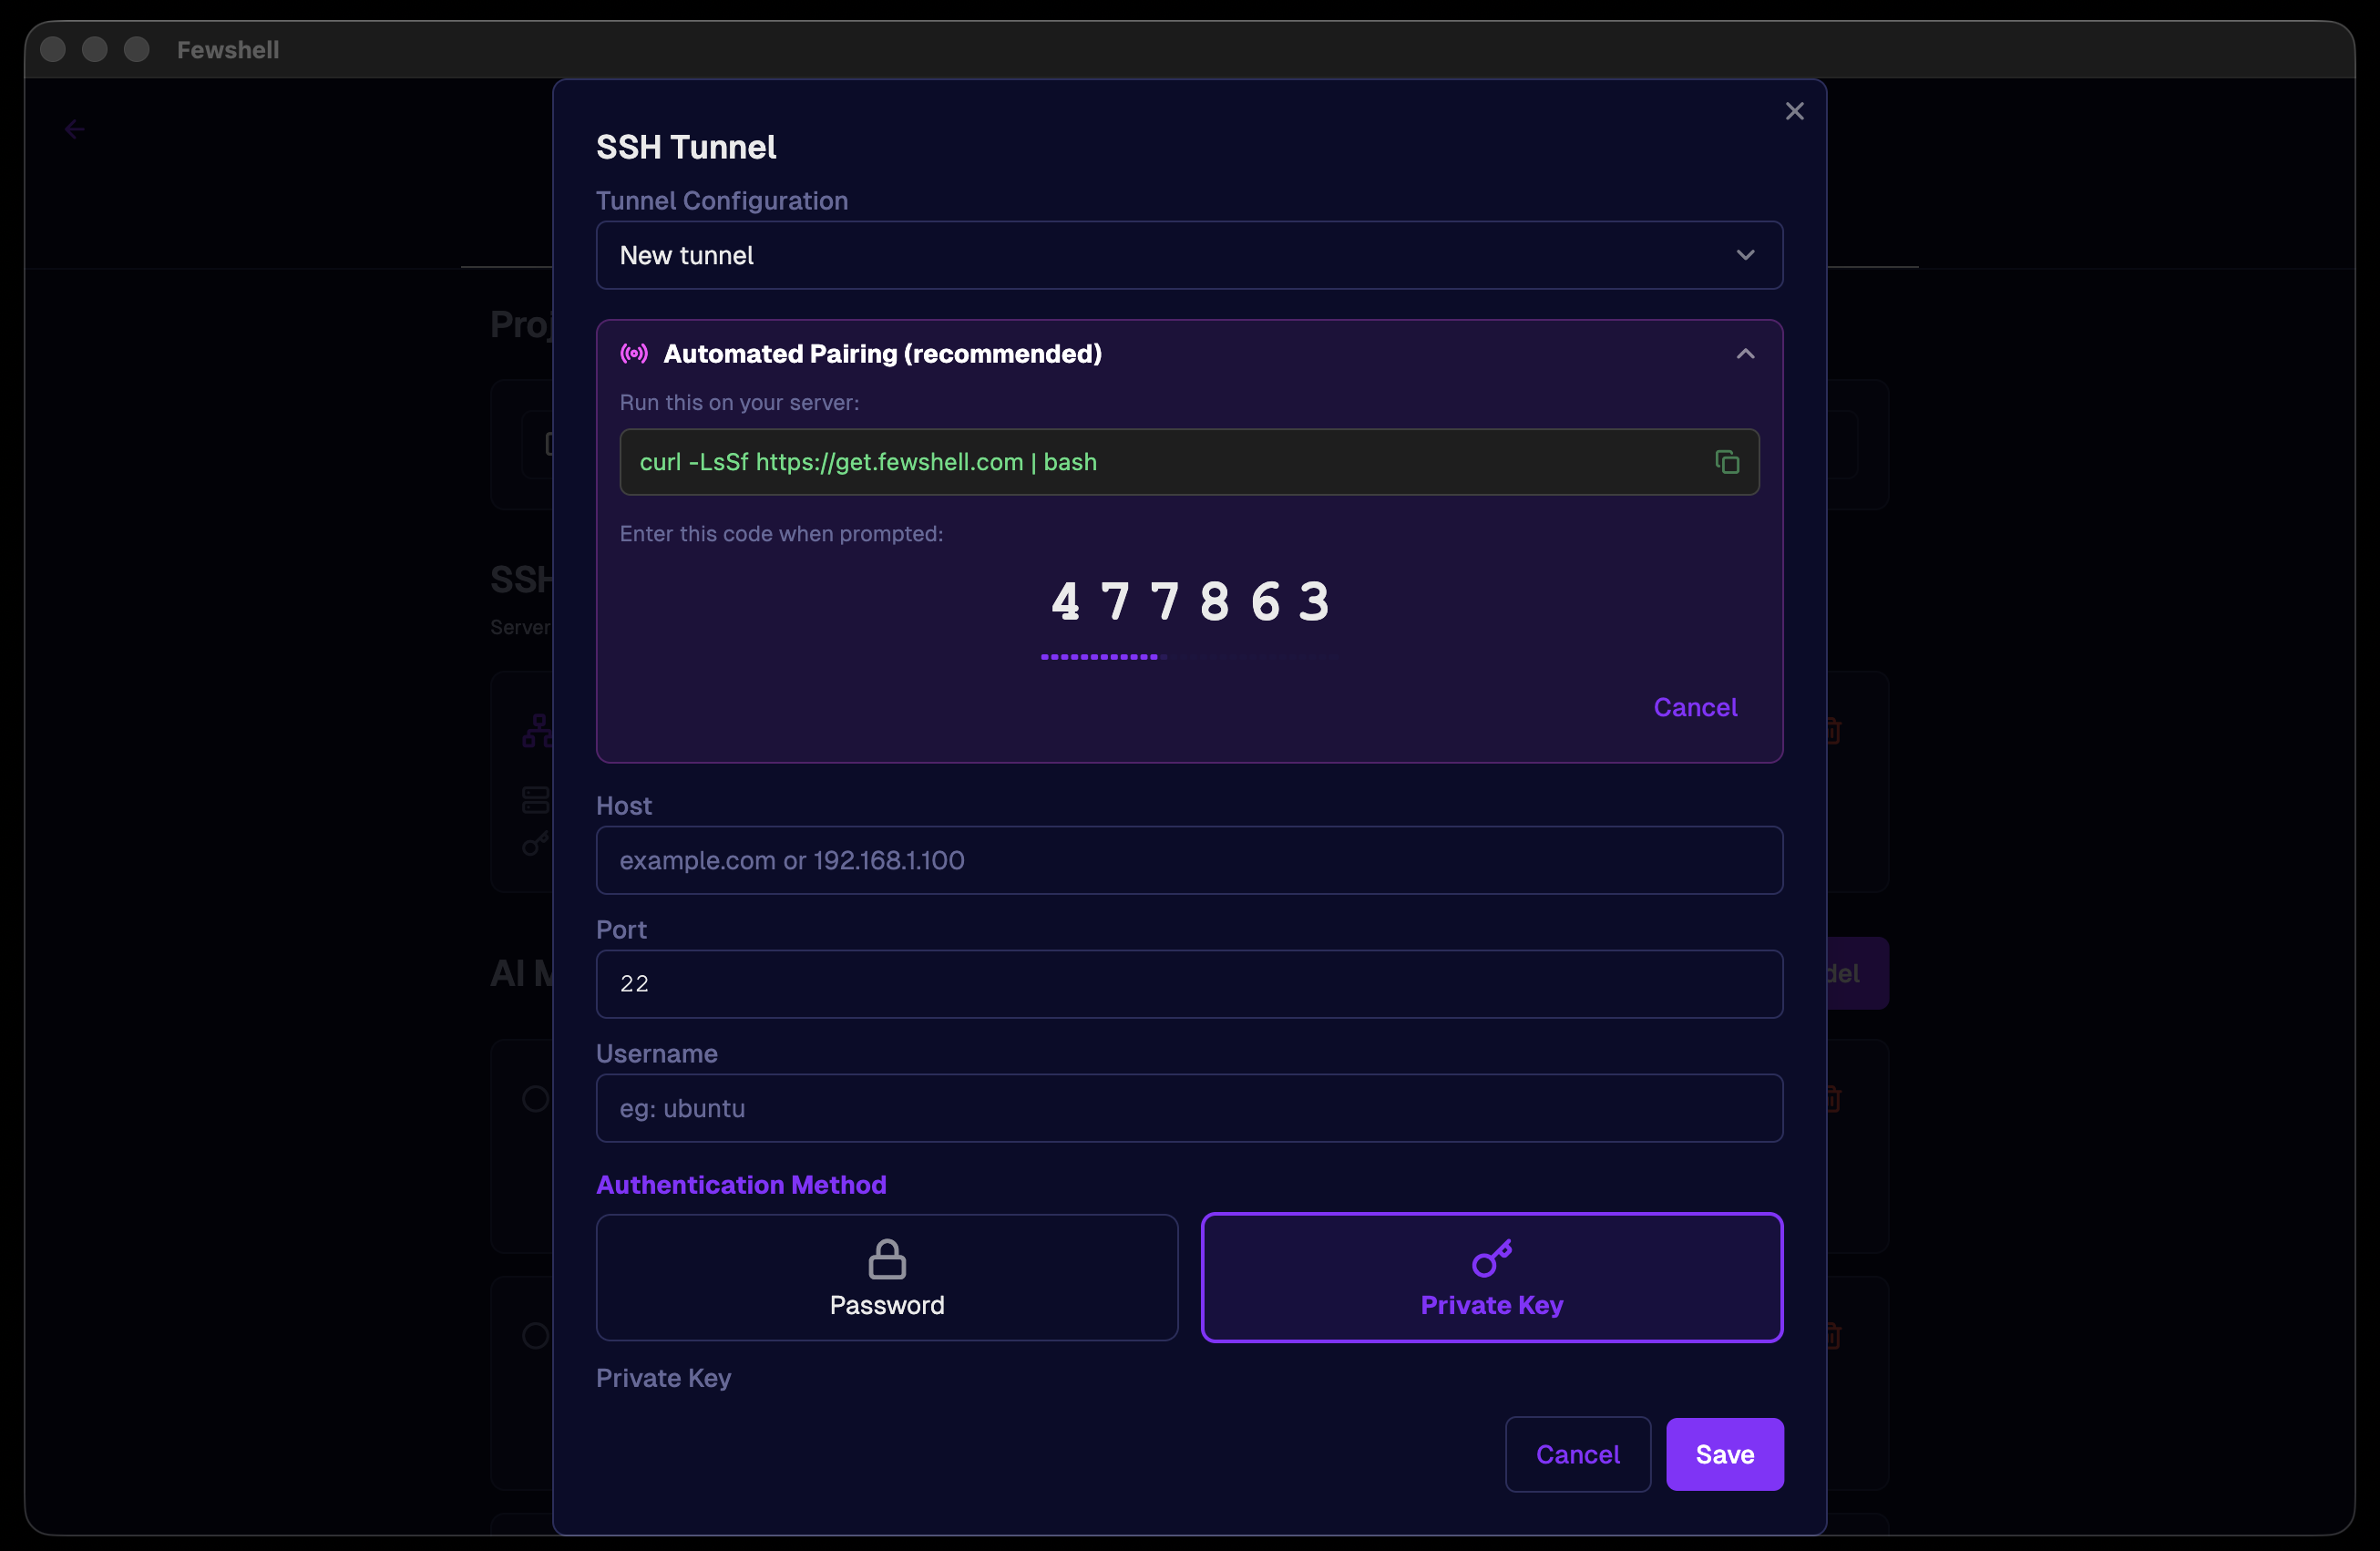
Task: Click the curl command text box
Action: [x=1160, y=462]
